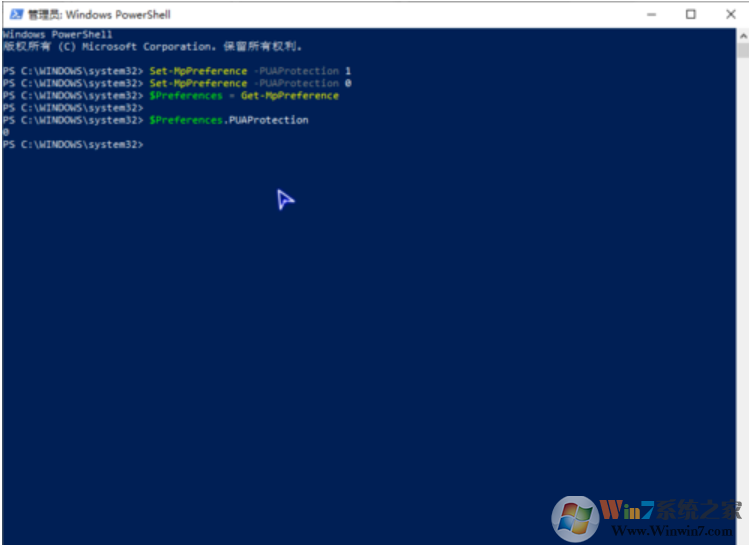
Task: Click the Www.Winwin7.com watermark text
Action: 672,531
